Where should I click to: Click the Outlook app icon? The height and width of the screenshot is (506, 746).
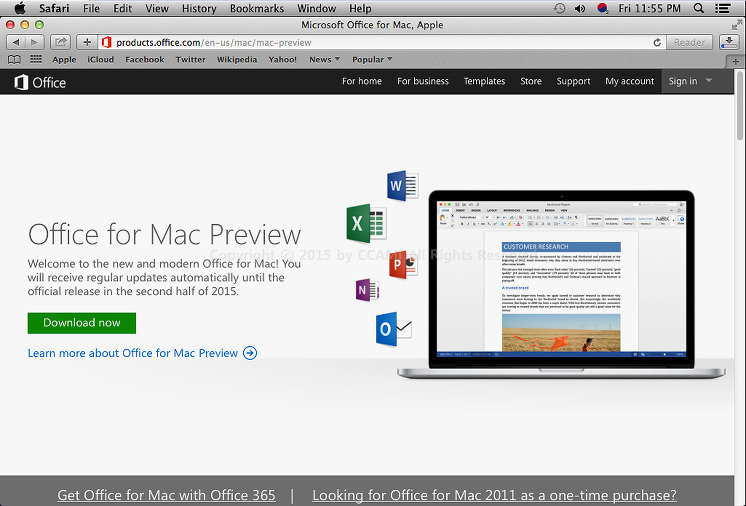click(393, 329)
